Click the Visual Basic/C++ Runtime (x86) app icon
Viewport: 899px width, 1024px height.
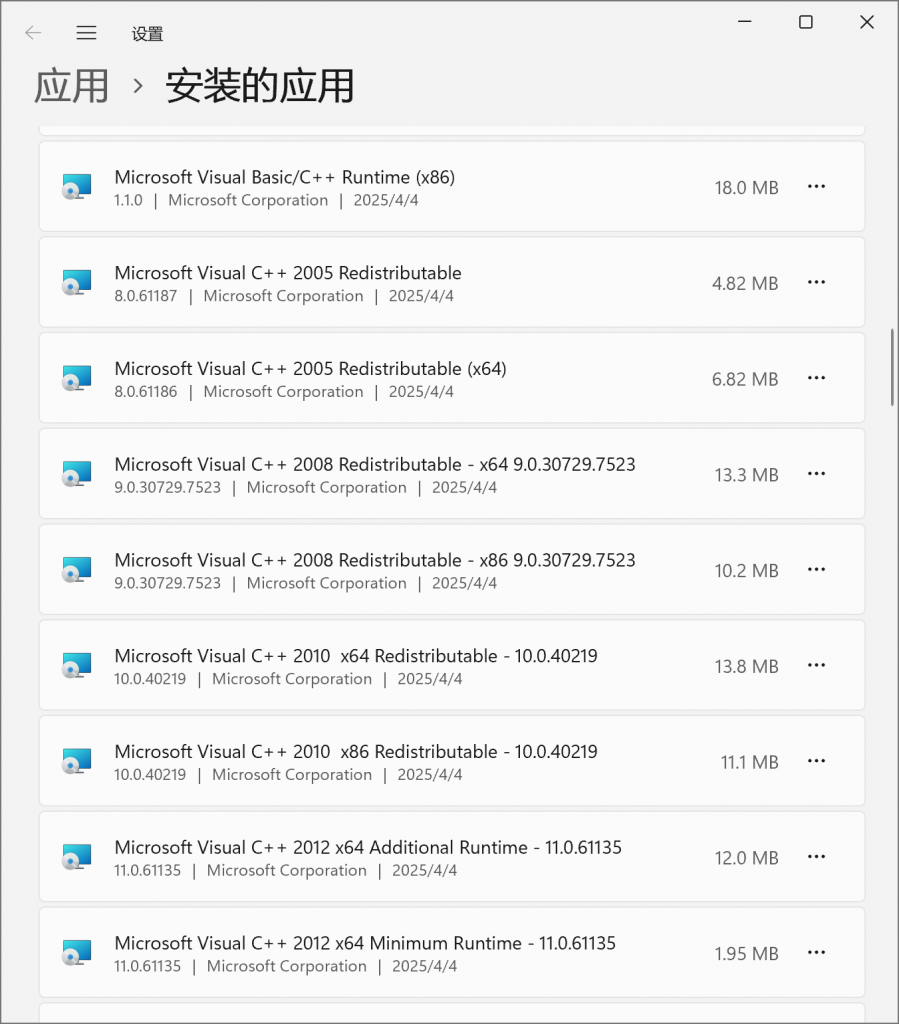(76, 187)
